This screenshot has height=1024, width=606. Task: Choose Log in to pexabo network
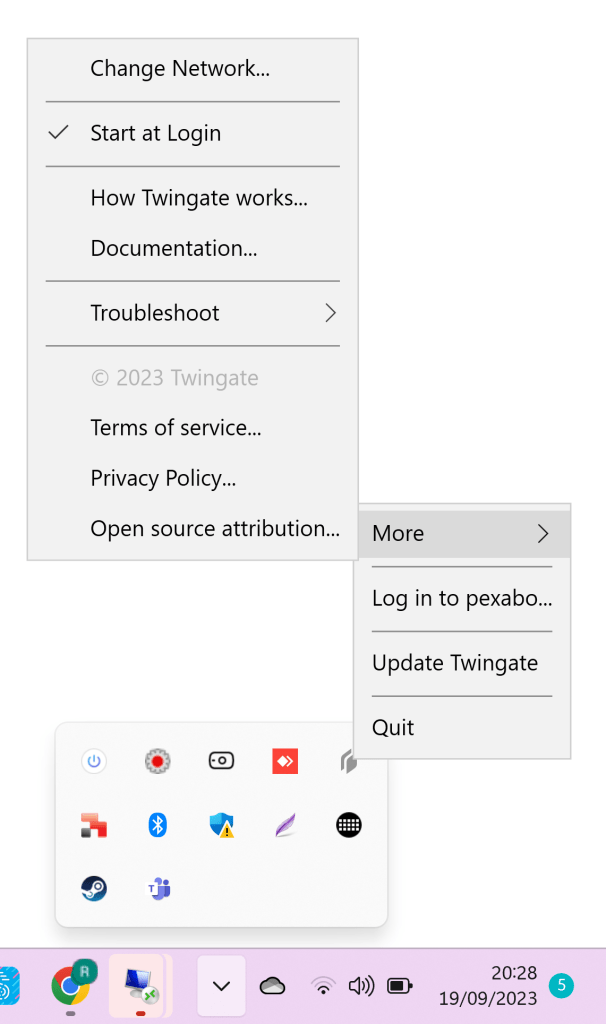pos(464,598)
